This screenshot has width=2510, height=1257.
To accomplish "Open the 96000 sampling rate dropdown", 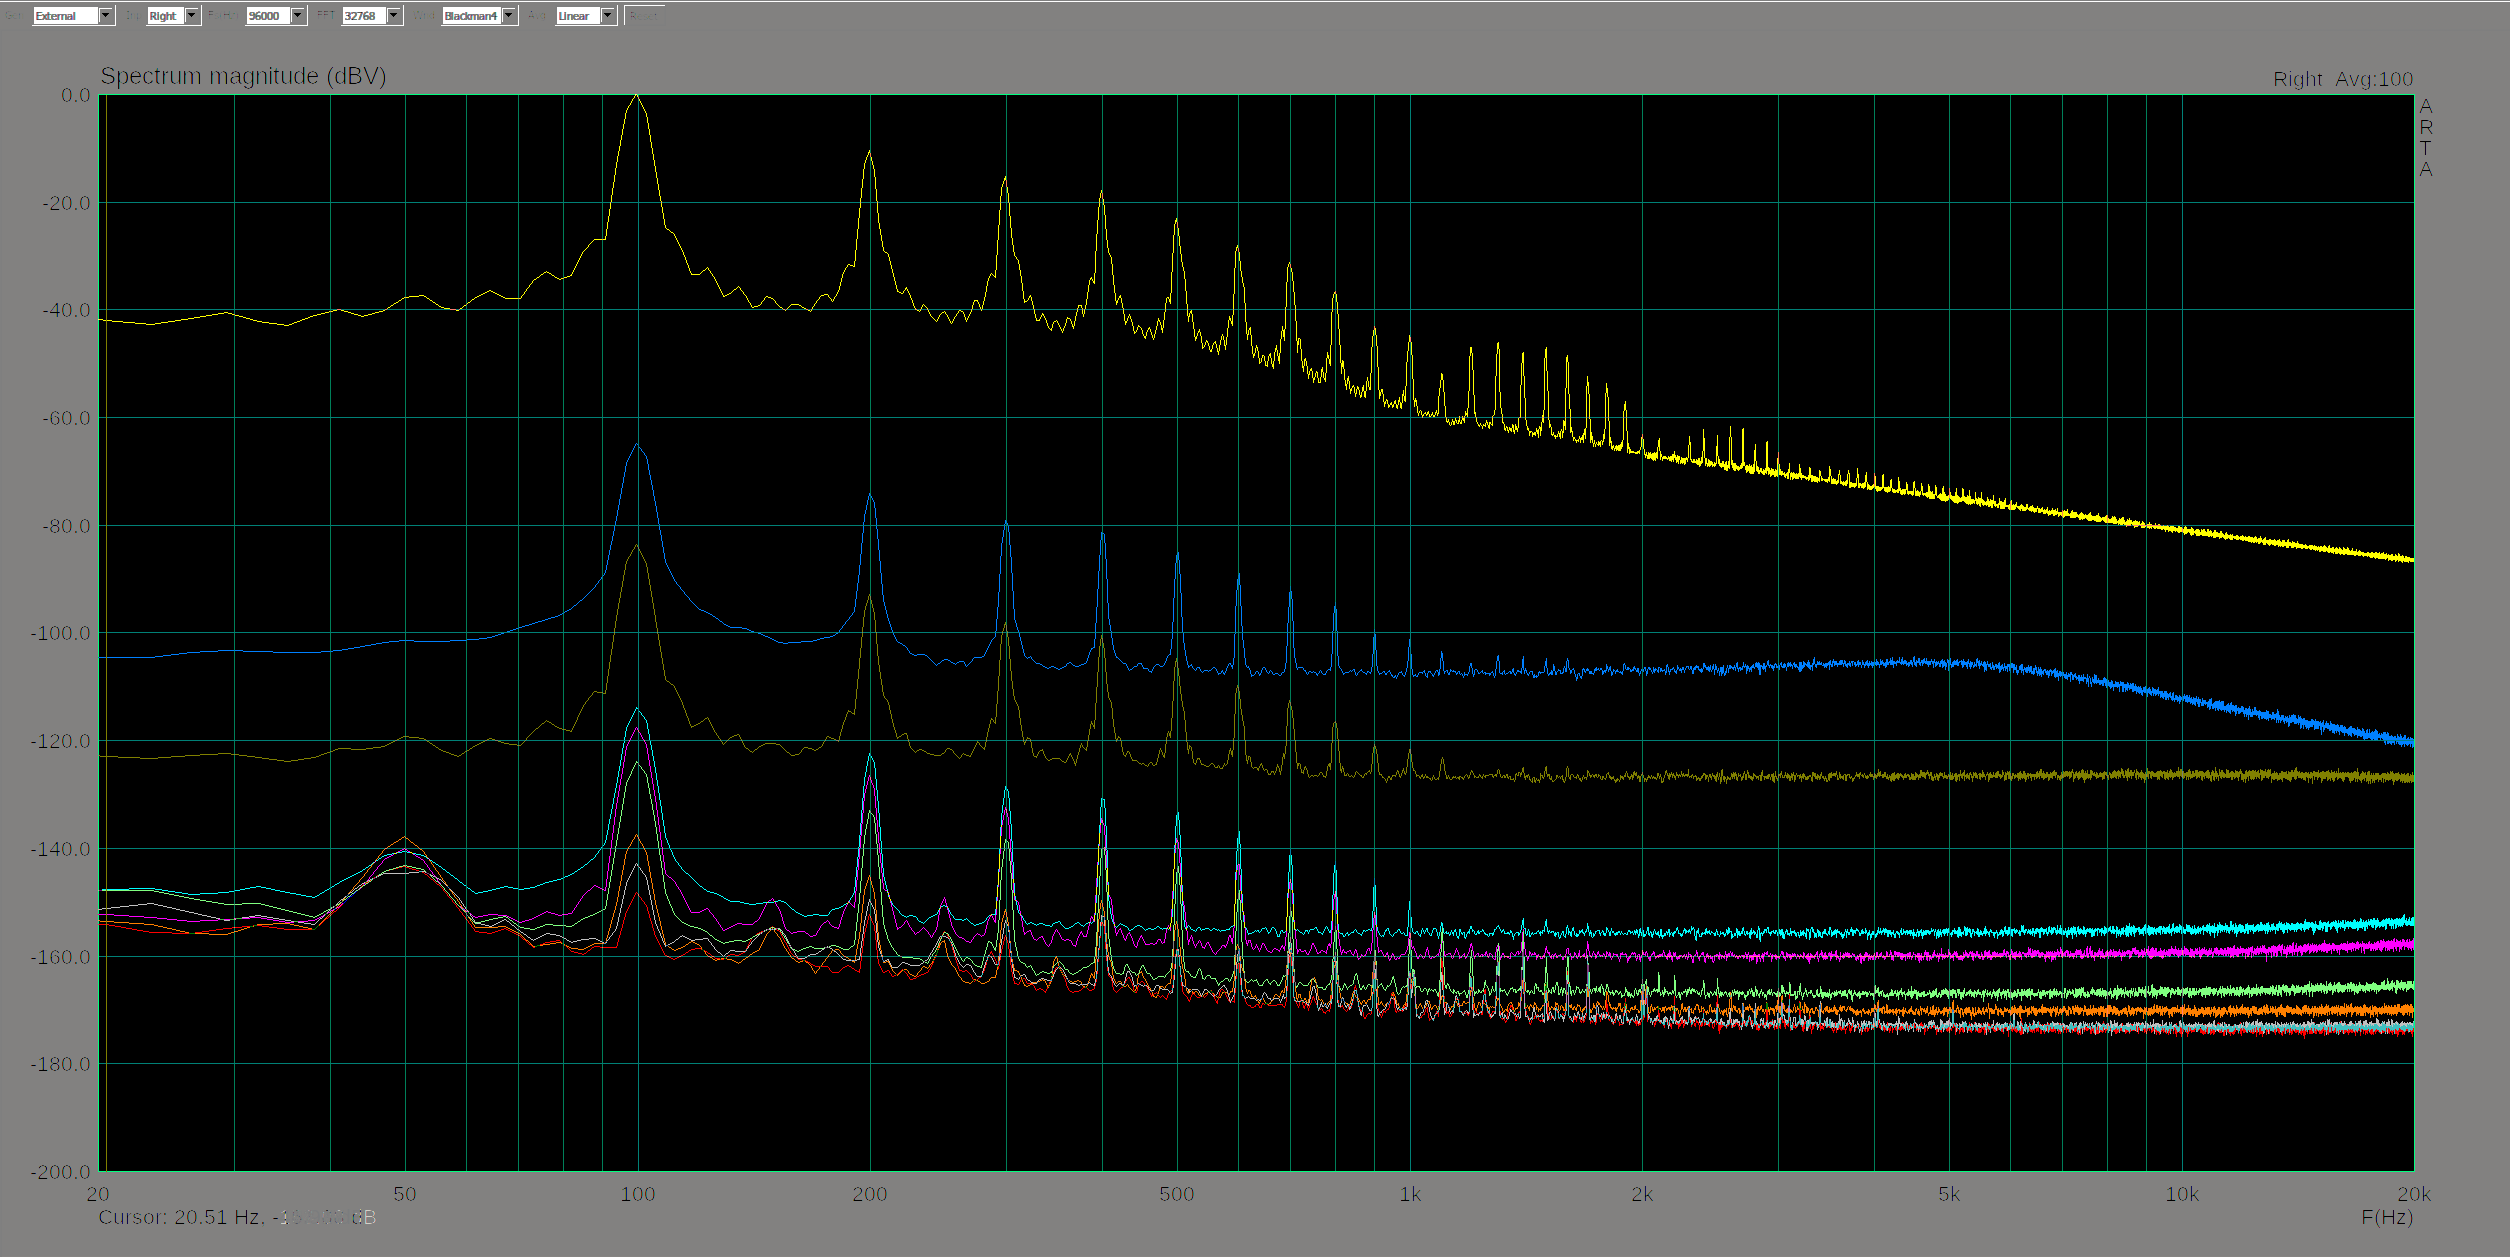I will 276,16.
